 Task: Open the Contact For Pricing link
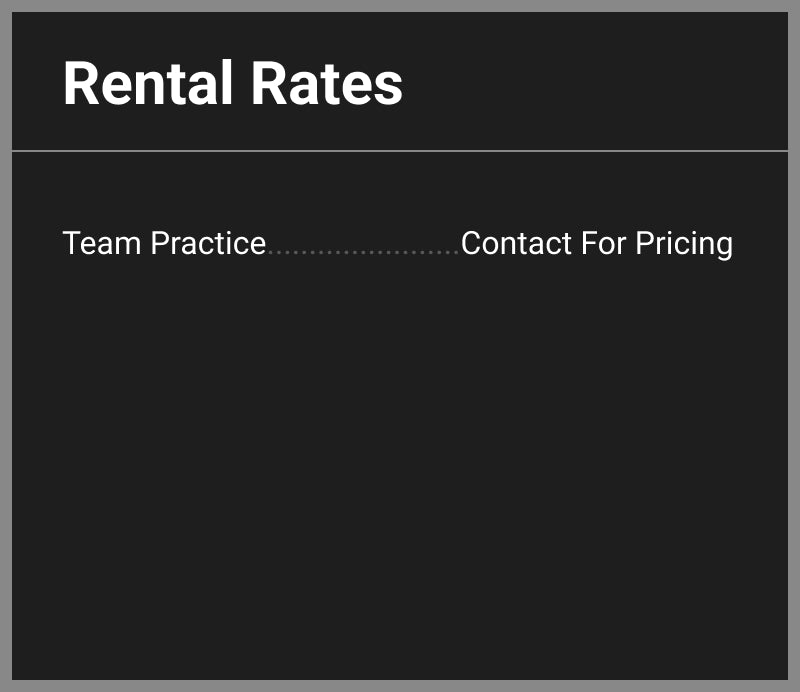(596, 243)
